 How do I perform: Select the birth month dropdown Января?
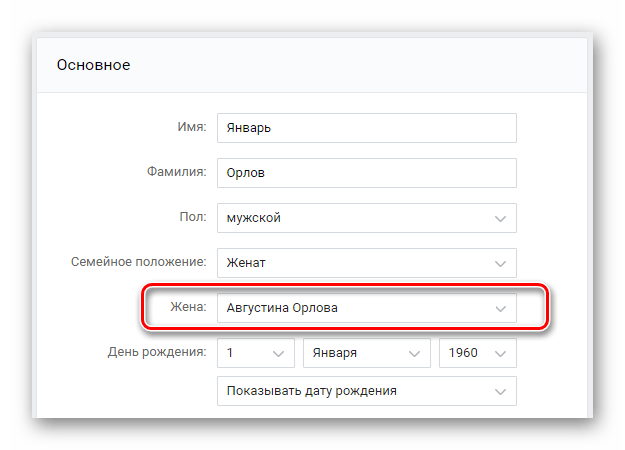[367, 353]
